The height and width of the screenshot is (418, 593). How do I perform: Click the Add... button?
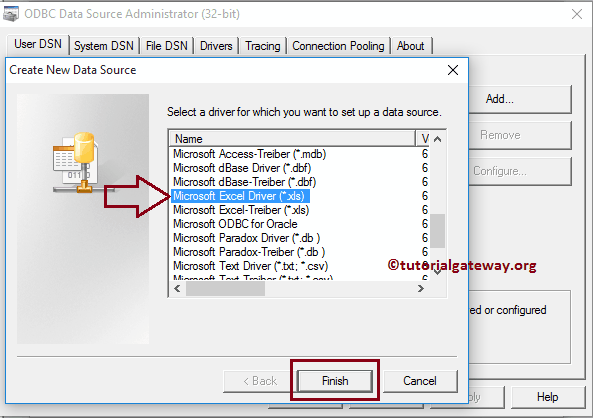[x=520, y=99]
